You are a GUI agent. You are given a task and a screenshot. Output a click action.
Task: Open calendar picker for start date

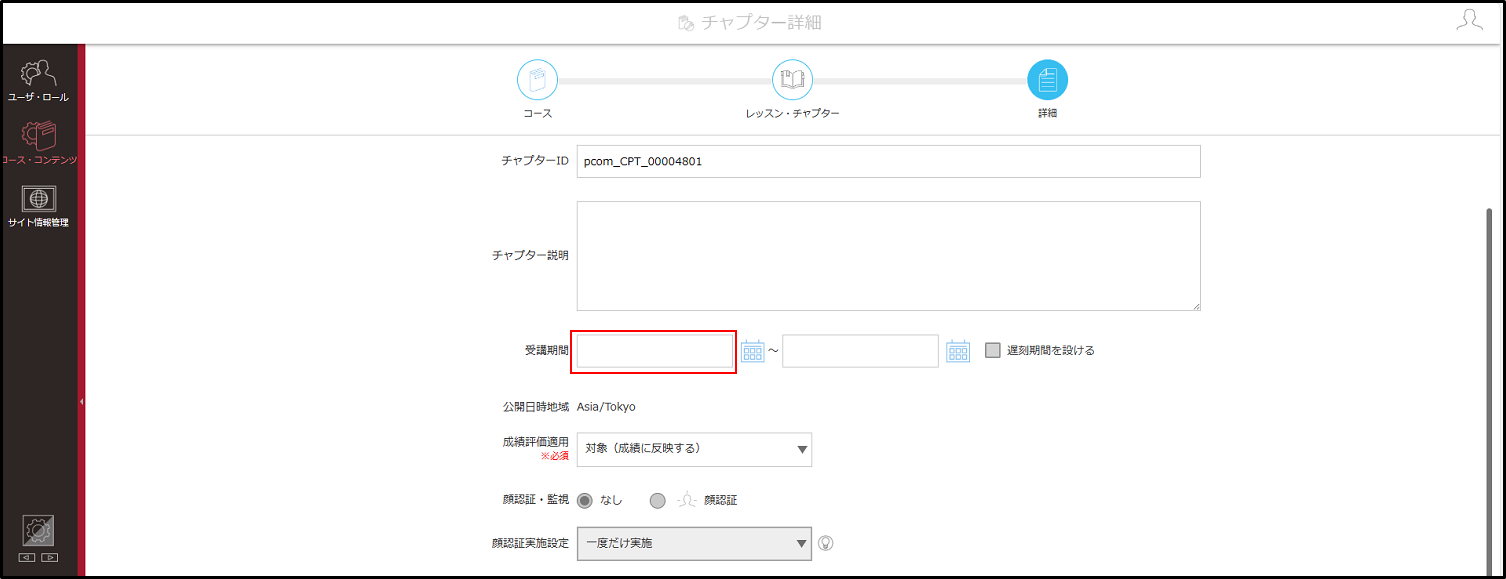click(x=753, y=351)
